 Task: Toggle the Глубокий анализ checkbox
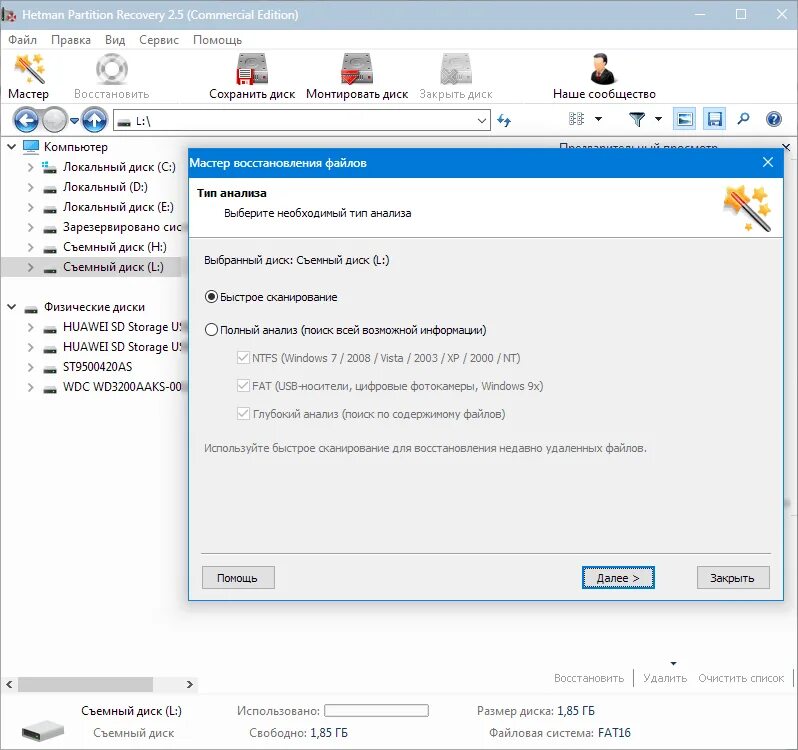pyautogui.click(x=243, y=413)
